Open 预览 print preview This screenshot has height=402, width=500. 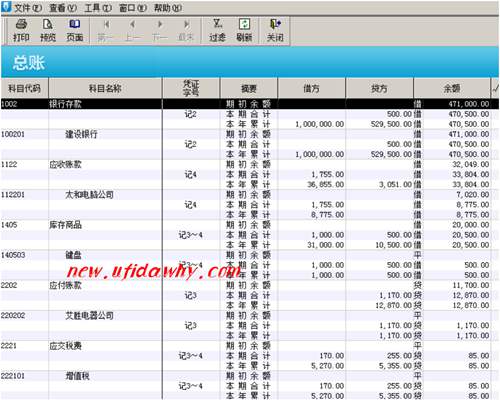coord(48,31)
